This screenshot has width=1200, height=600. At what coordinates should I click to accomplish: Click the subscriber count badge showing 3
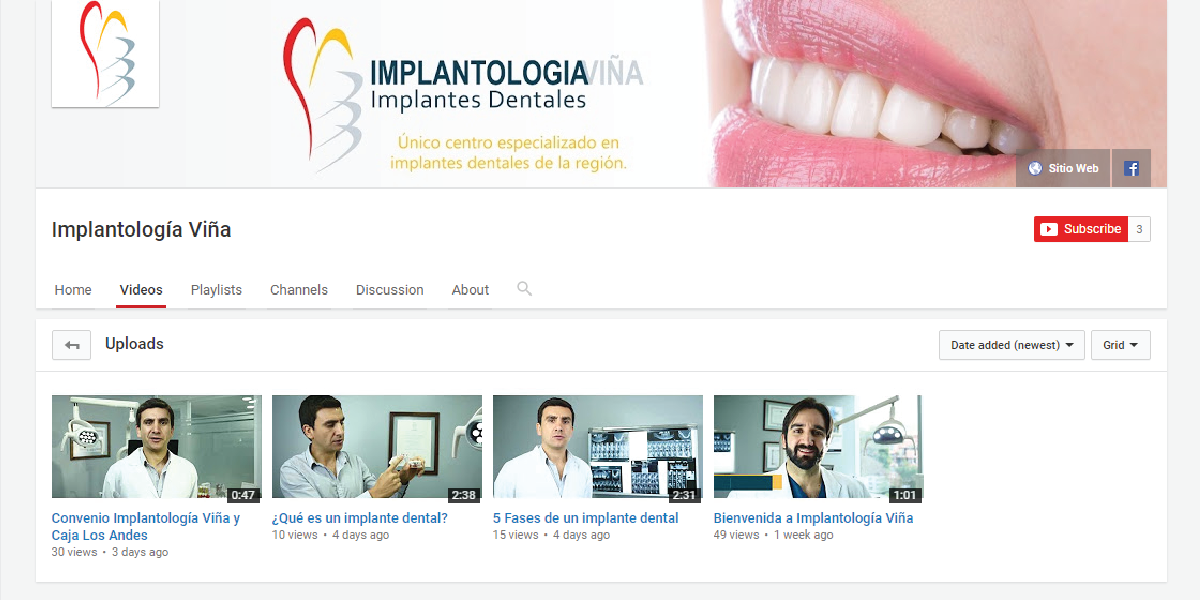pyautogui.click(x=1139, y=229)
